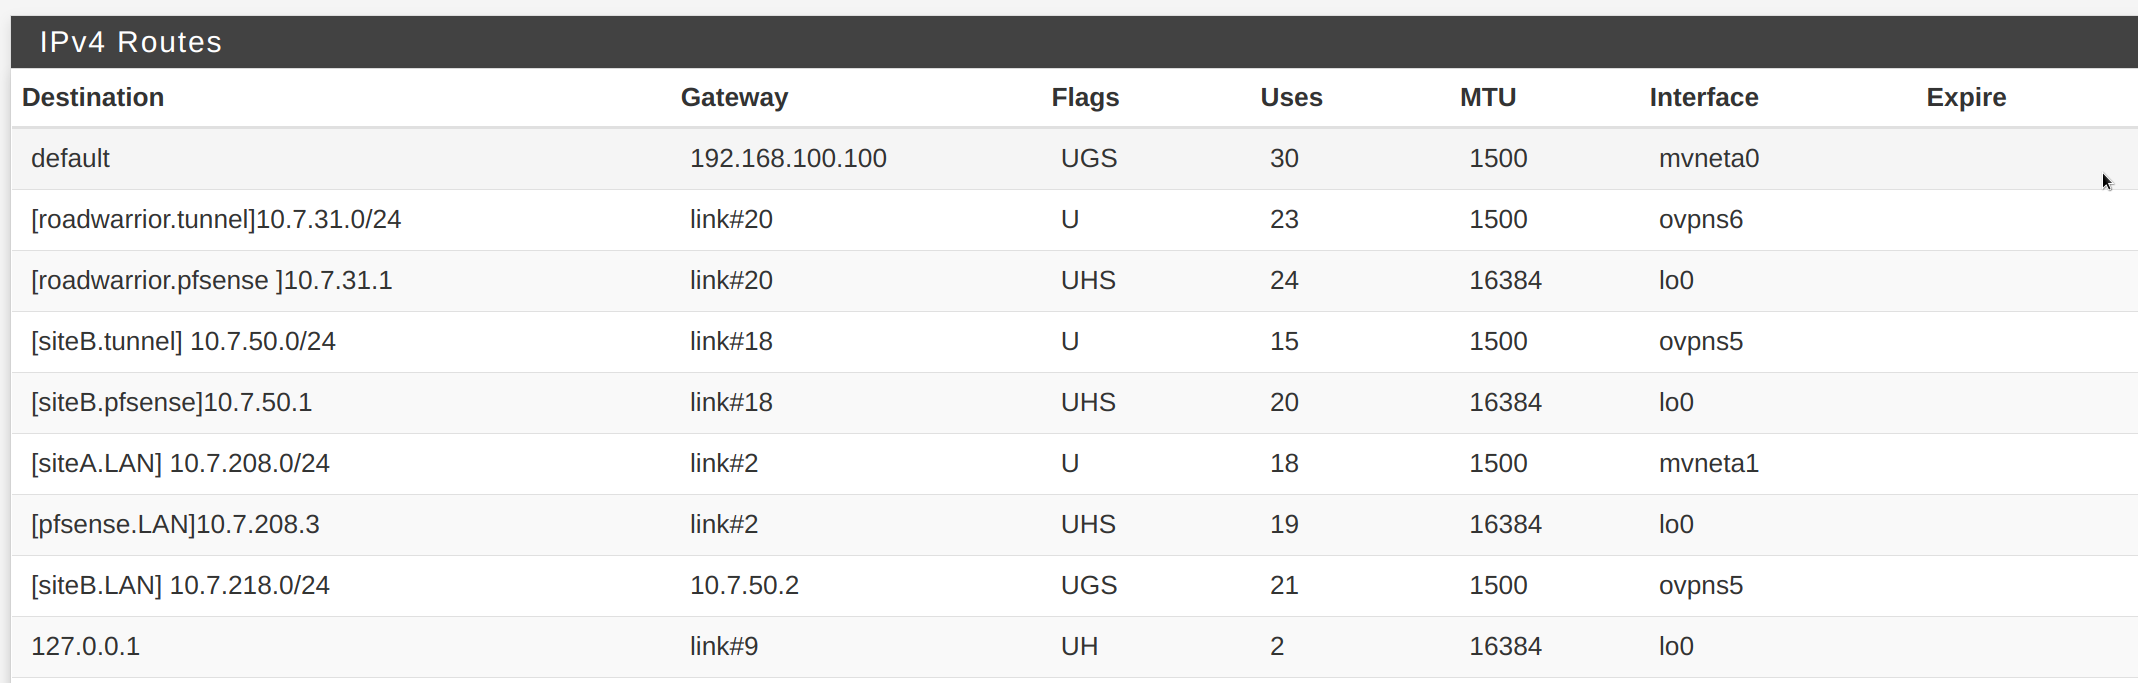
Task: Select the pfsense.LAN 10.7.208.3 entry
Action: tap(175, 524)
